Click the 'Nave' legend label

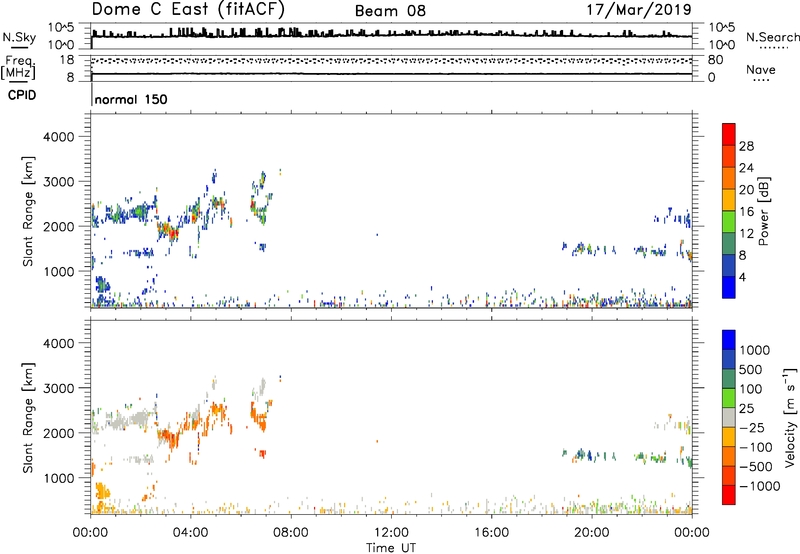click(761, 70)
